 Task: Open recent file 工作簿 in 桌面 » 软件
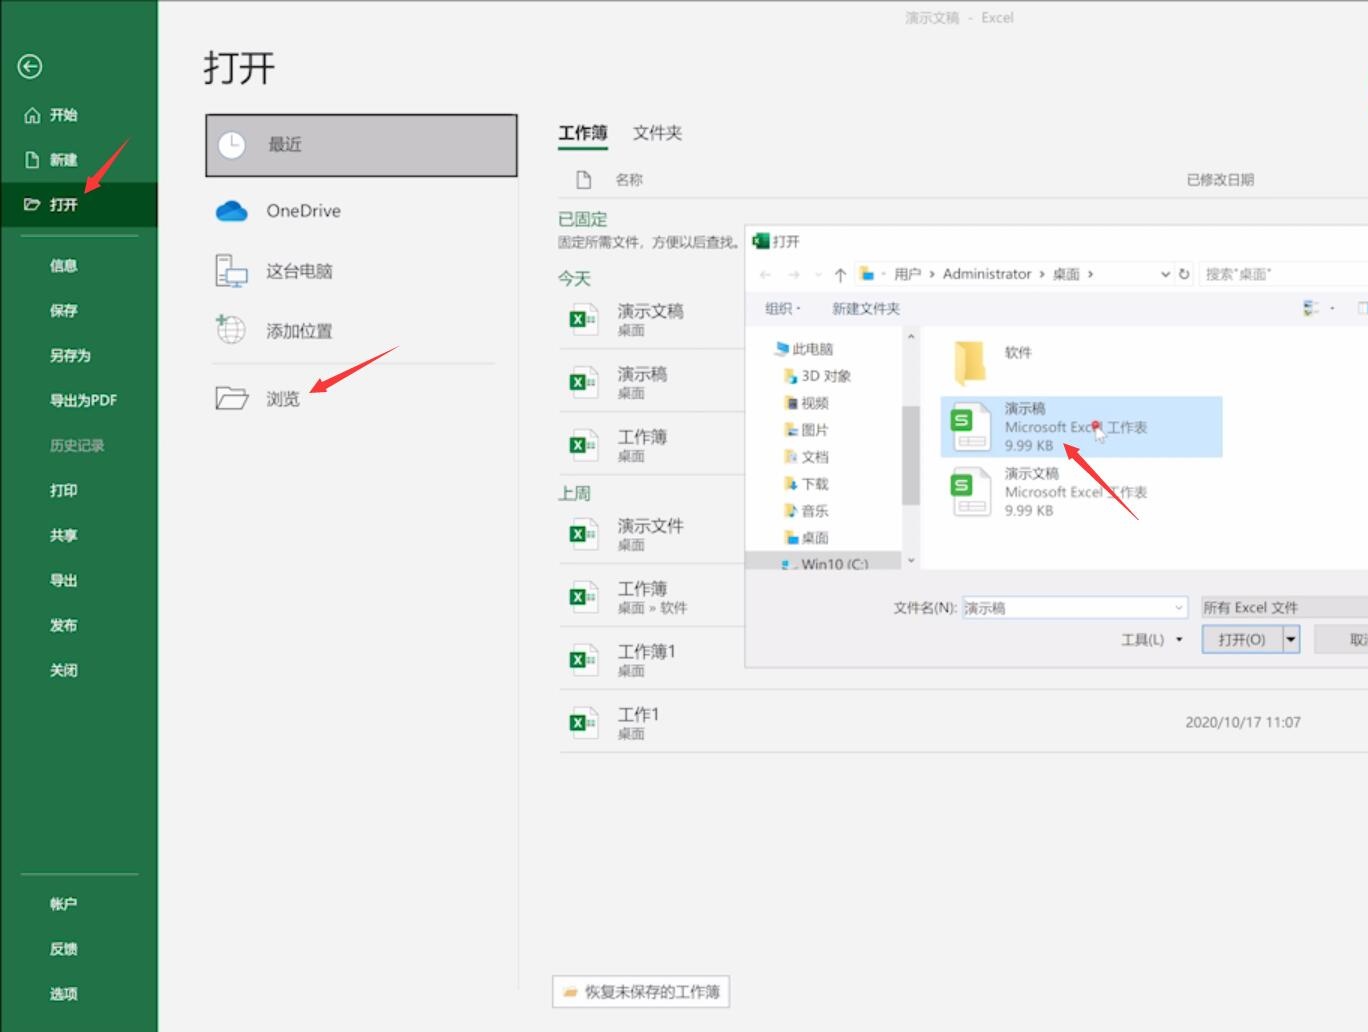pos(651,597)
